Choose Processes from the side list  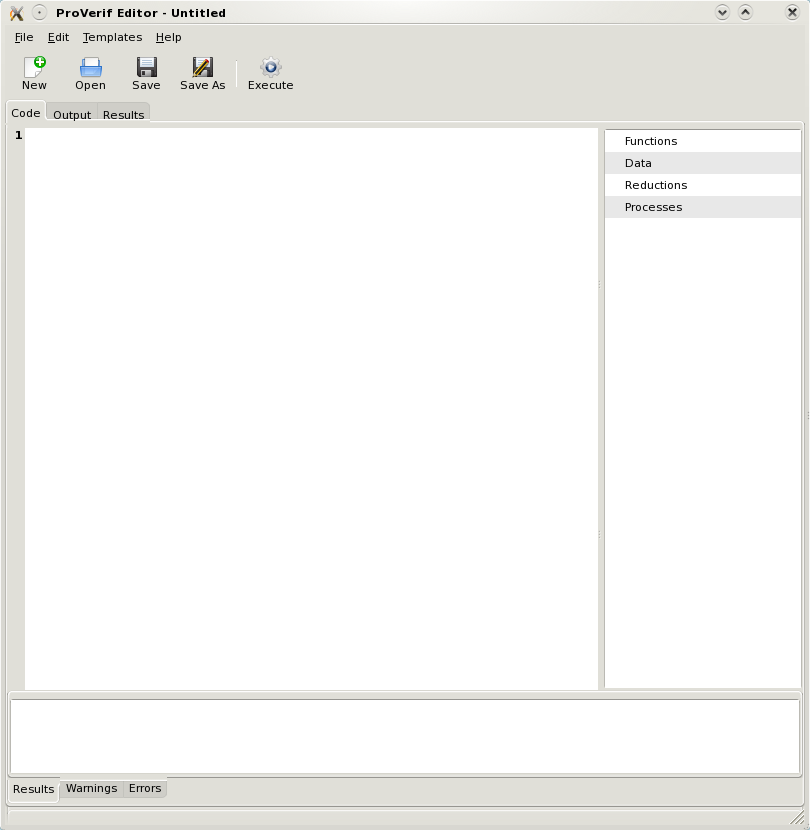(653, 207)
